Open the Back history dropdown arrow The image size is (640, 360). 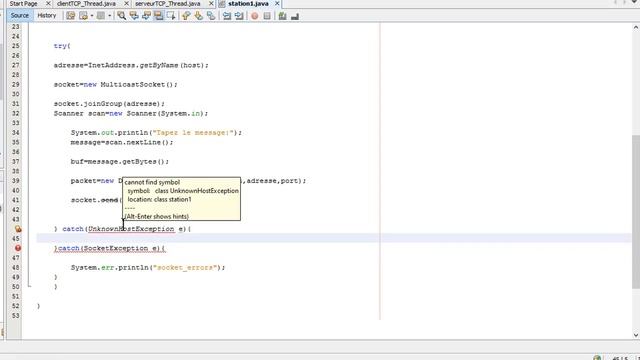(92, 16)
